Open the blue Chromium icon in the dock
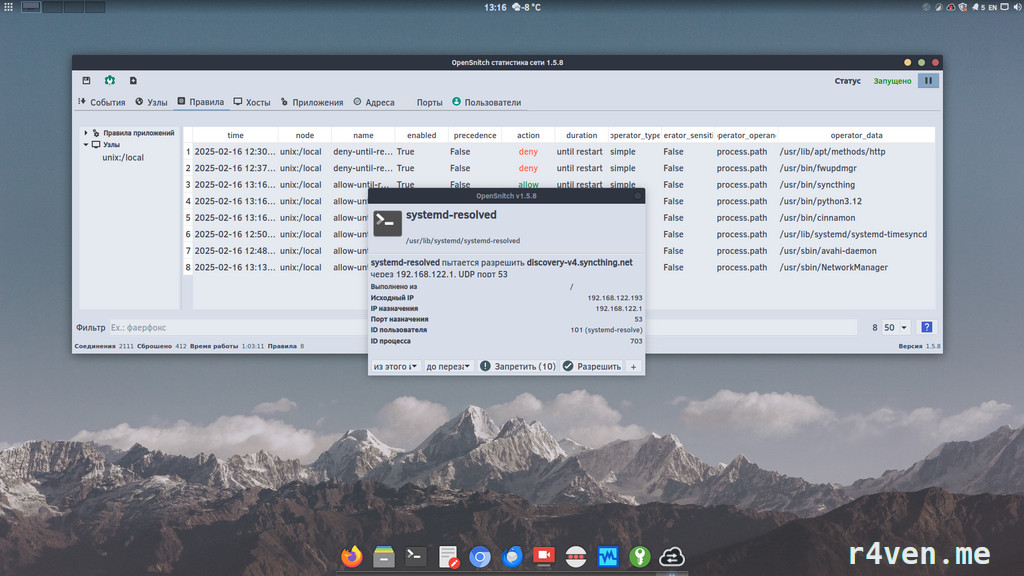Viewport: 1024px width, 576px height. [480, 556]
